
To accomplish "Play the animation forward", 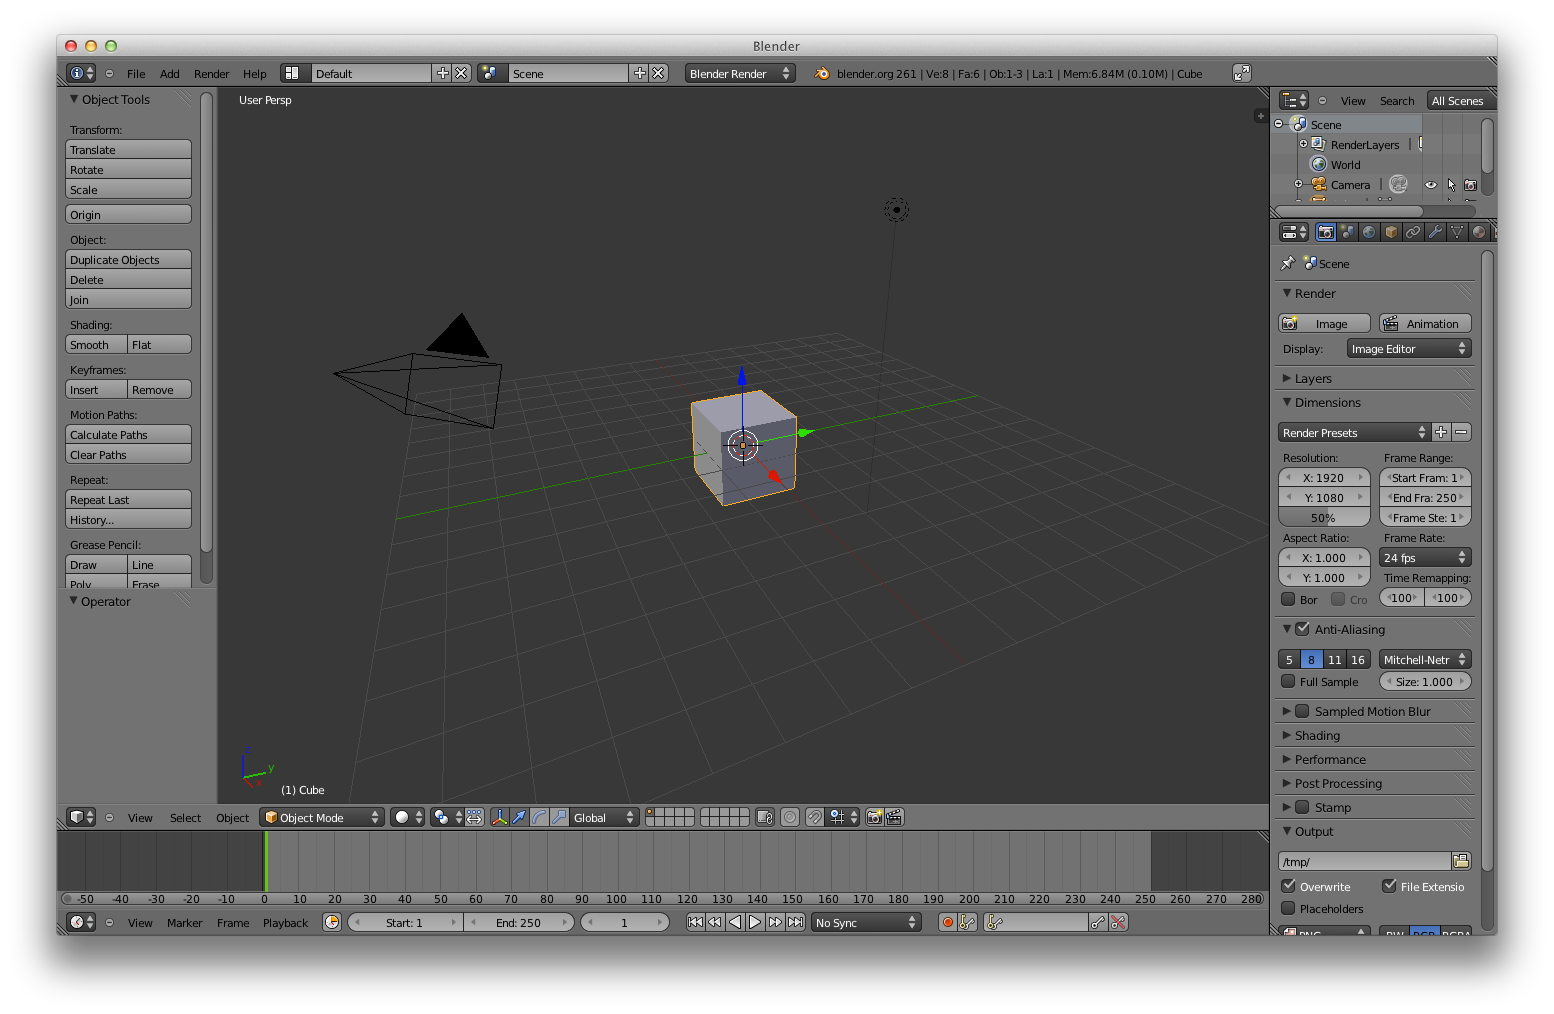I will [755, 922].
